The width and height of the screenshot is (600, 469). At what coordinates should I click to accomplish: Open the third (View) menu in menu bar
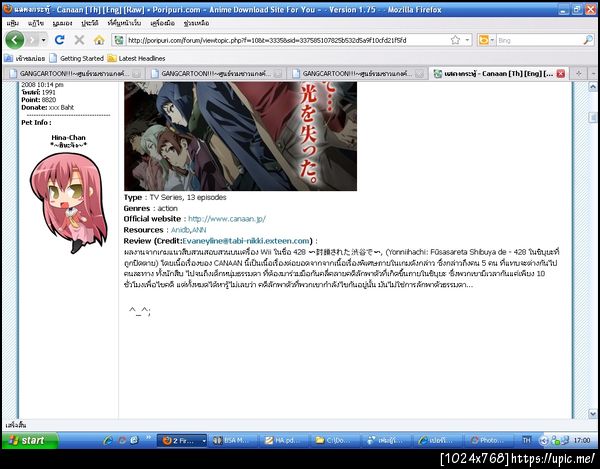[x=62, y=23]
